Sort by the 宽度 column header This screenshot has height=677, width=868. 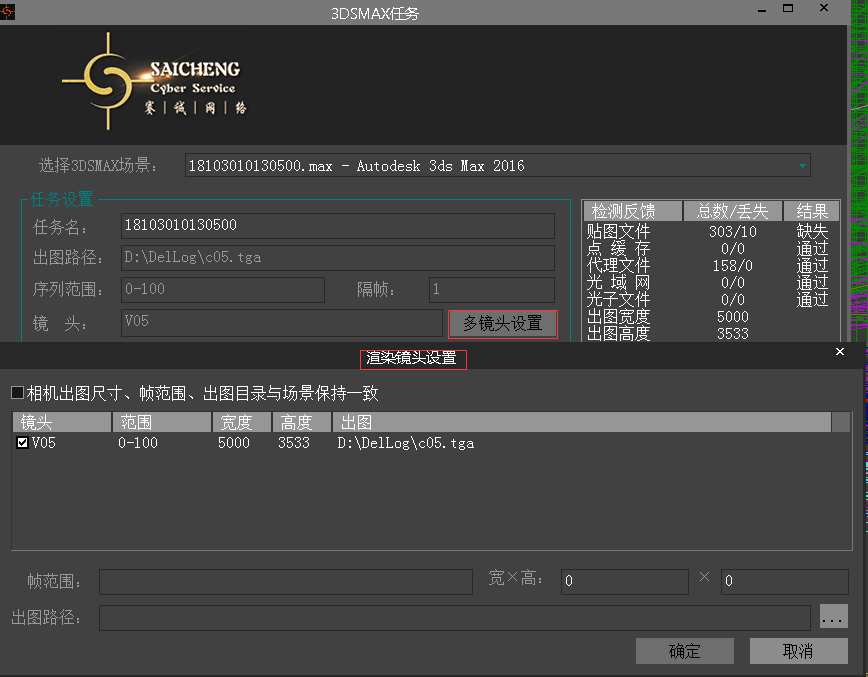click(241, 423)
